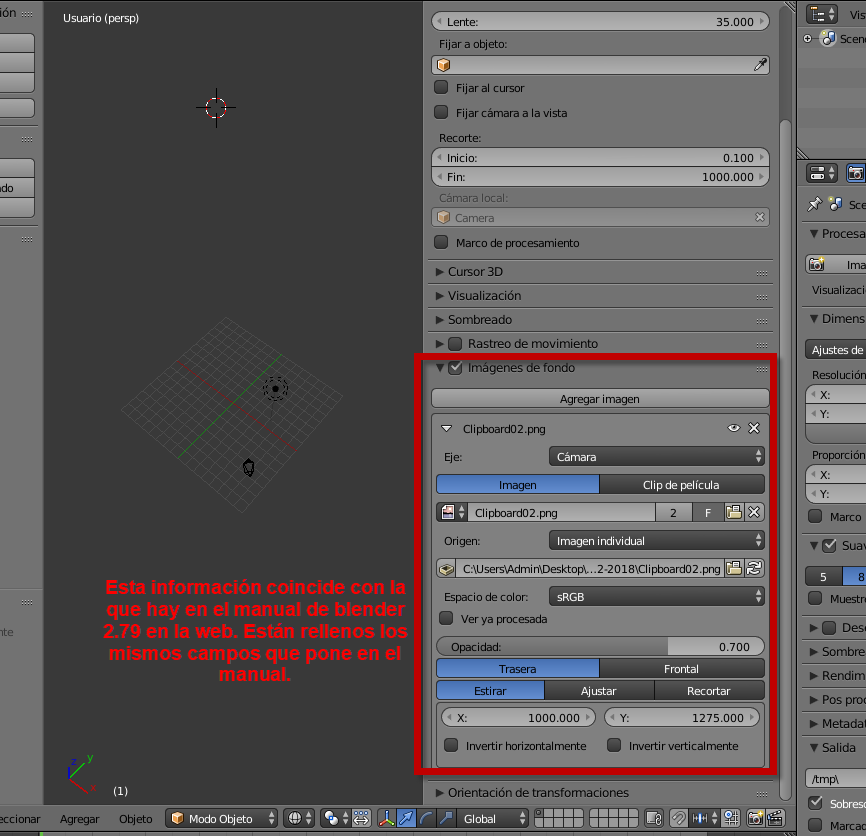Image resolution: width=866 pixels, height=836 pixels.
Task: Click the pack image icon beside file path
Action: click(x=446, y=569)
